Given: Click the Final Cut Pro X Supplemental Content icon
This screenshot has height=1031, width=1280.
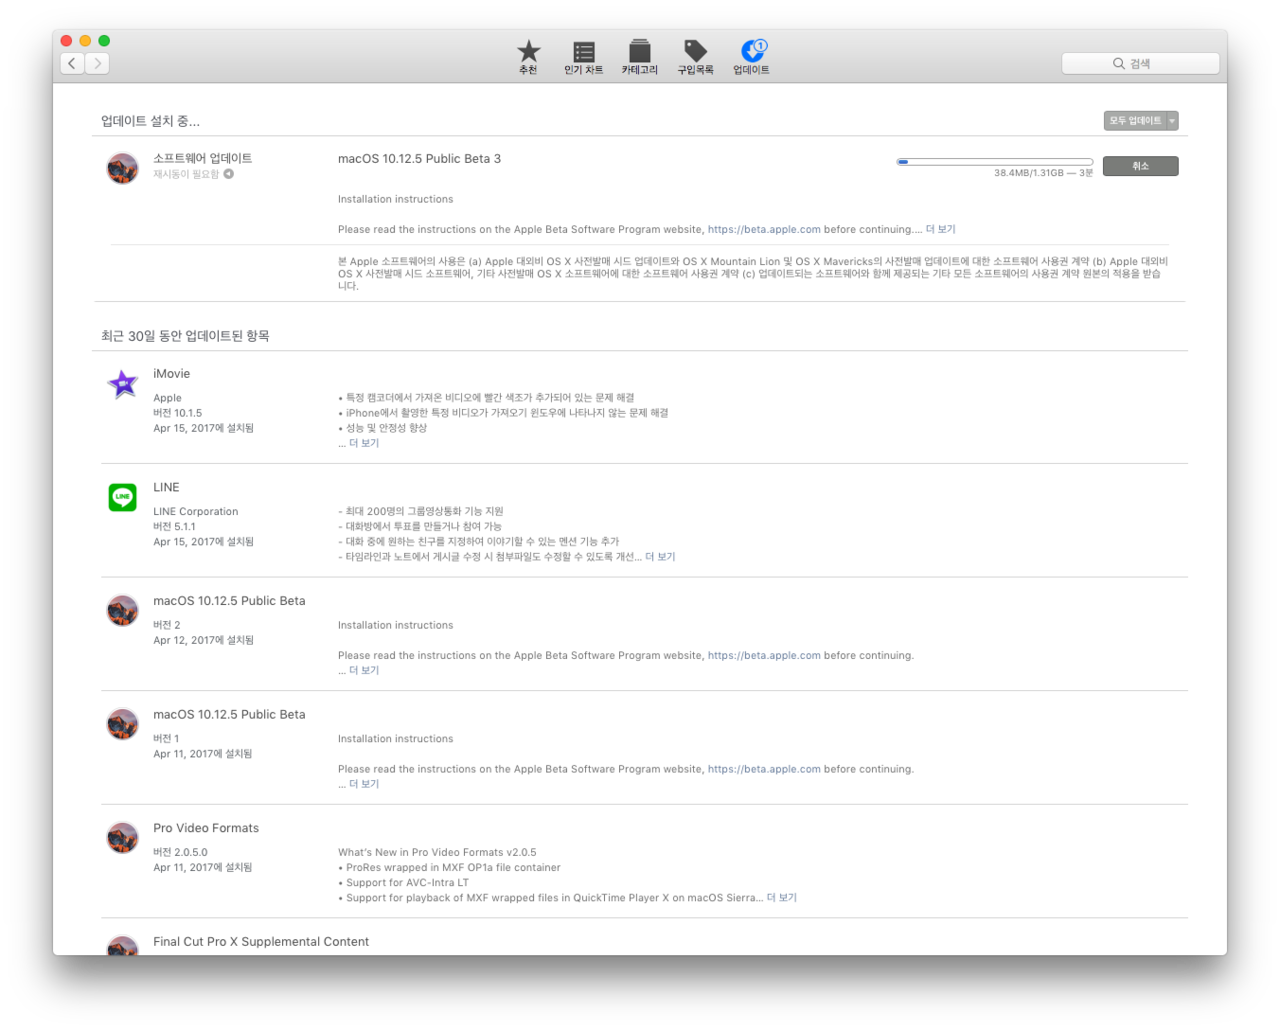Looking at the screenshot, I should click(x=123, y=945).
